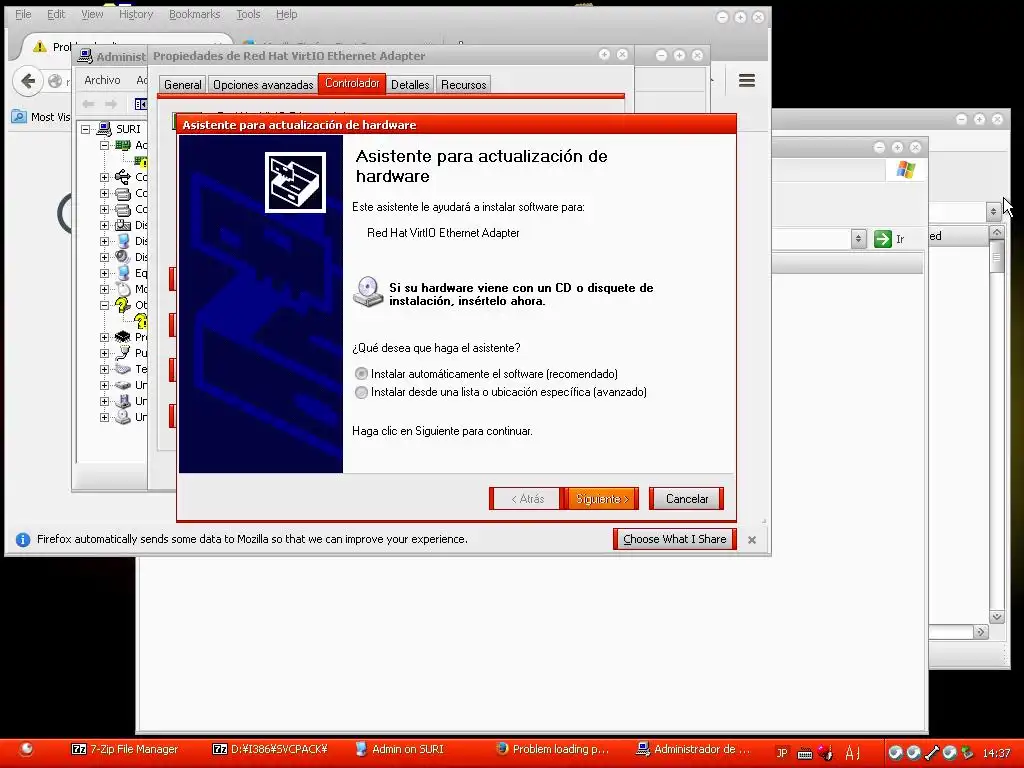Viewport: 1024px width, 768px height.
Task: Click the globe site identity icon in Firefox
Action: (56, 81)
